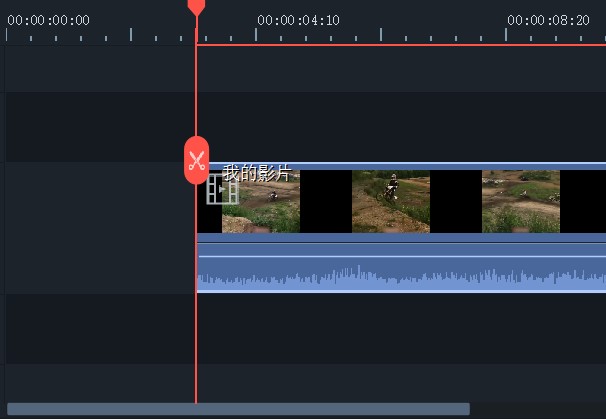This screenshot has width=606, height=419.
Task: Click the middle thumbnail with the jumping rider
Action: click(x=390, y=201)
